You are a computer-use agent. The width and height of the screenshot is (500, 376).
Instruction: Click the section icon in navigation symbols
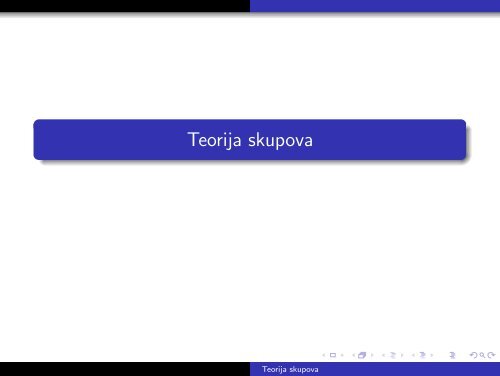pyautogui.click(x=422, y=355)
